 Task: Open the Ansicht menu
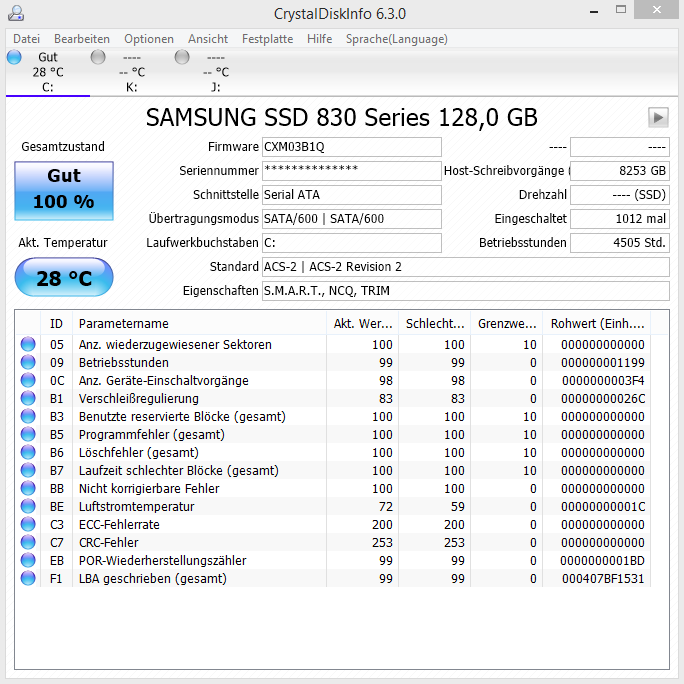(x=208, y=39)
